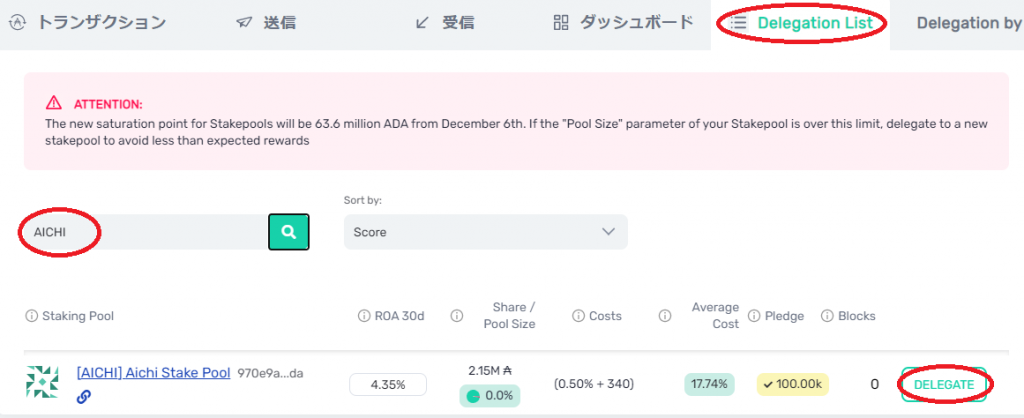Switch to the Delegation List tab
Image resolution: width=1024 pixels, height=418 pixels.
click(801, 24)
